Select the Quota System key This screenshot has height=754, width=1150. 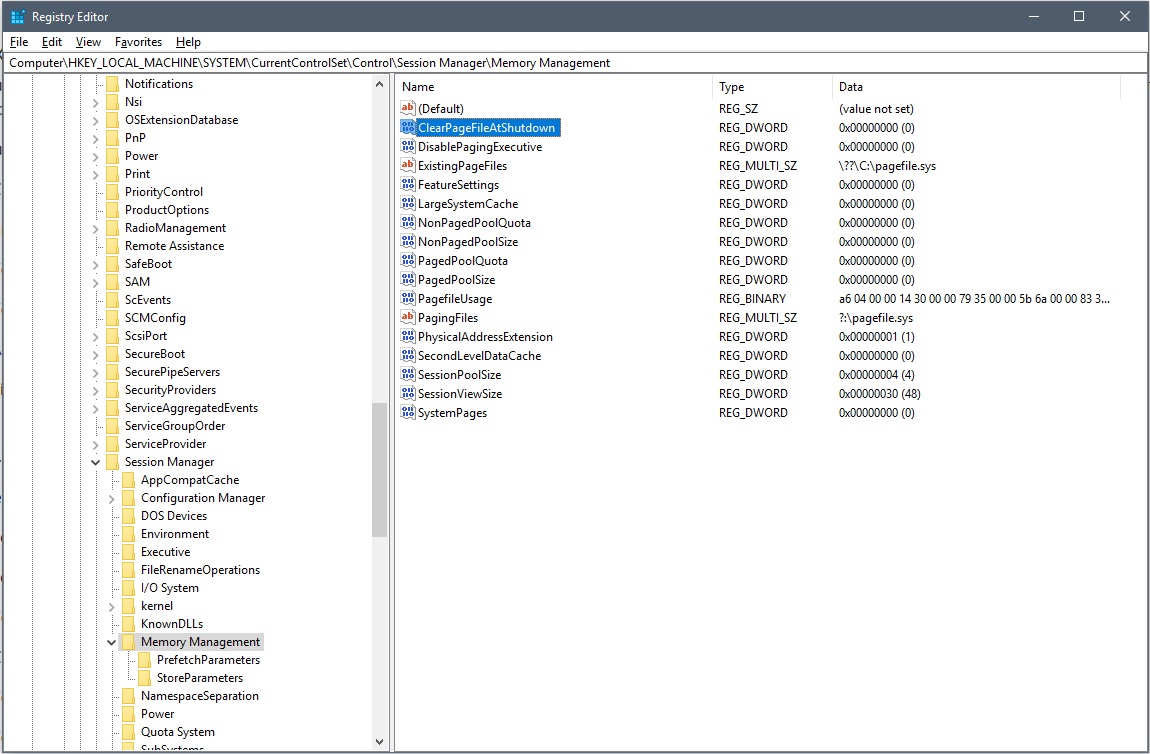tap(177, 732)
